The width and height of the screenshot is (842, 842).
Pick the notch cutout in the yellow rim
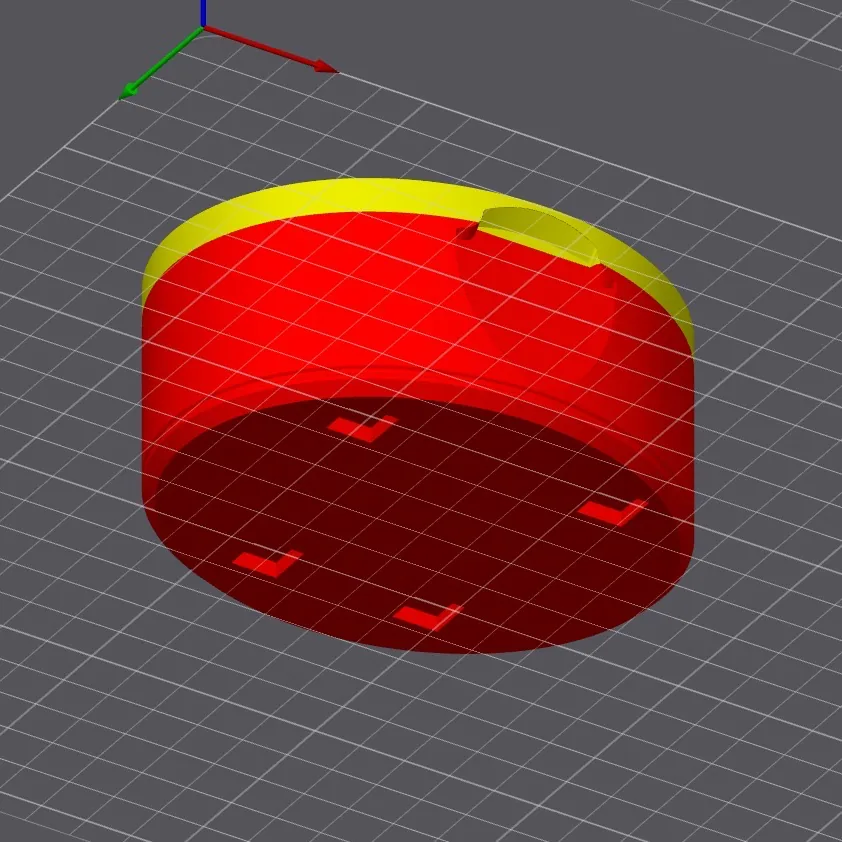point(539,236)
